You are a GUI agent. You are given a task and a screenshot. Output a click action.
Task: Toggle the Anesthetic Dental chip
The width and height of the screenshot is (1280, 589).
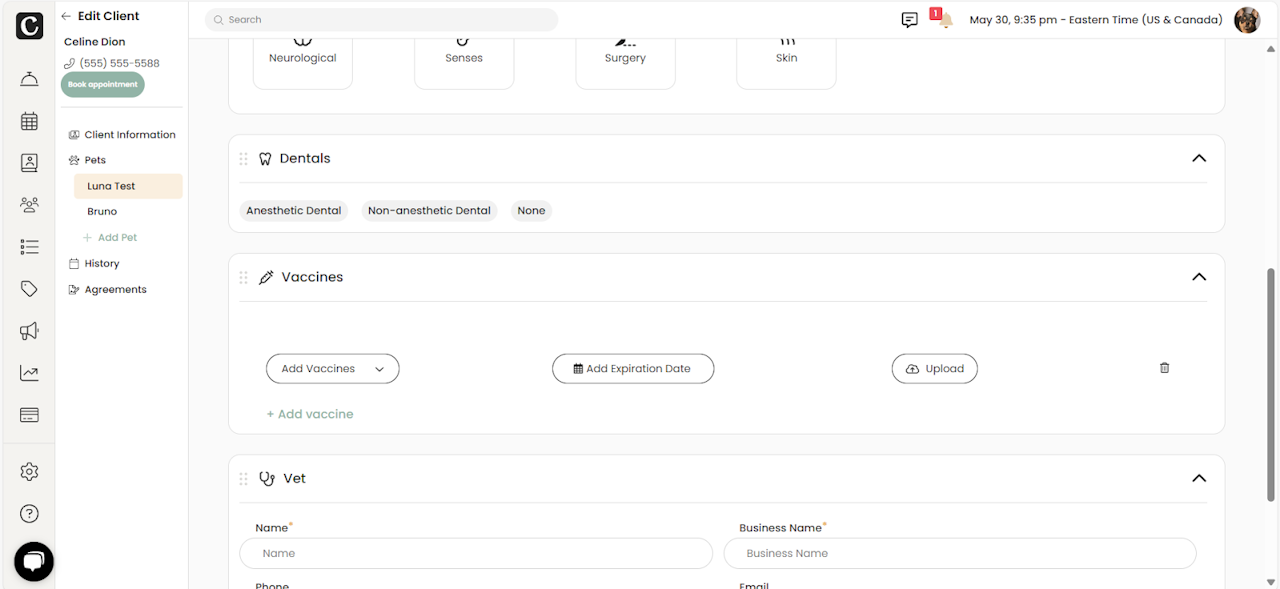pos(294,211)
